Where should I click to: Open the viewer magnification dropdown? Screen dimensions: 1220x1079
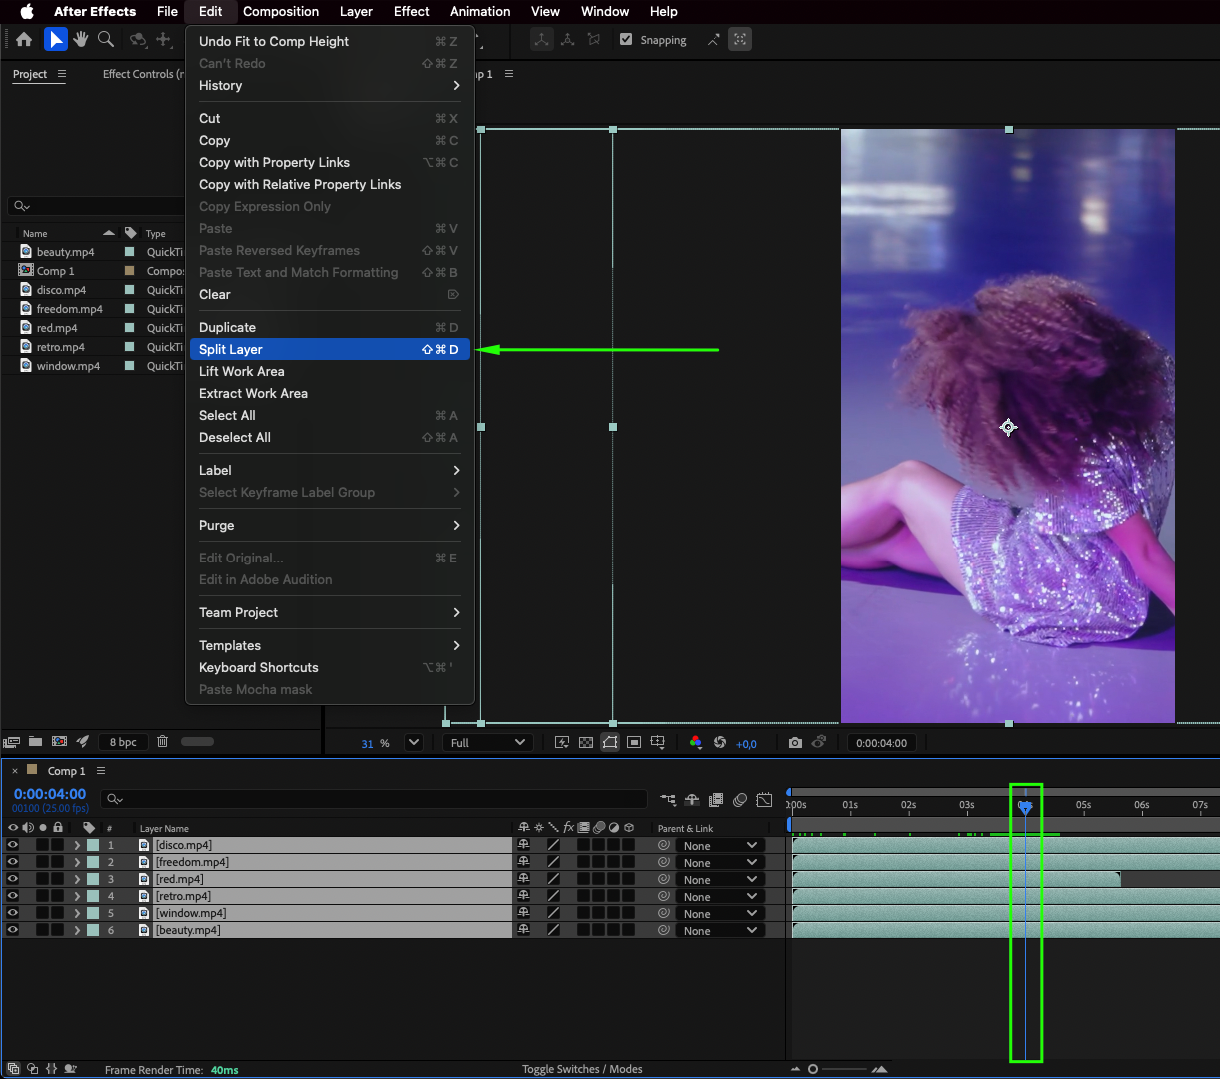pyautogui.click(x=414, y=743)
